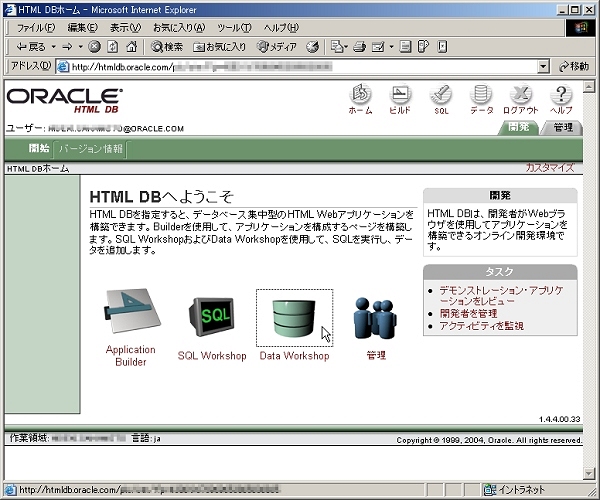
Task: Open the edit button dropdown arrow
Action: [391, 47]
